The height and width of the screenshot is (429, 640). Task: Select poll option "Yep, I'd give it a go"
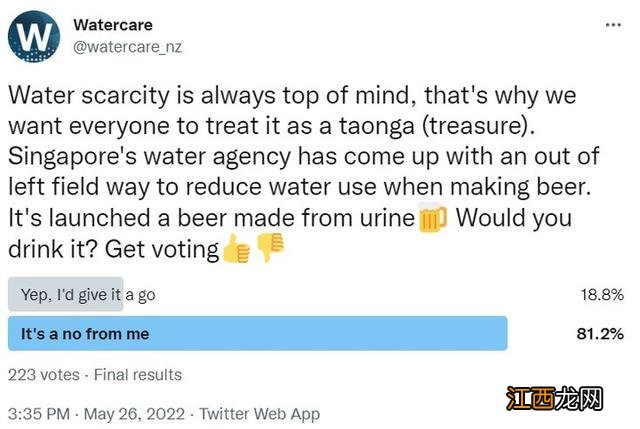[x=82, y=295]
